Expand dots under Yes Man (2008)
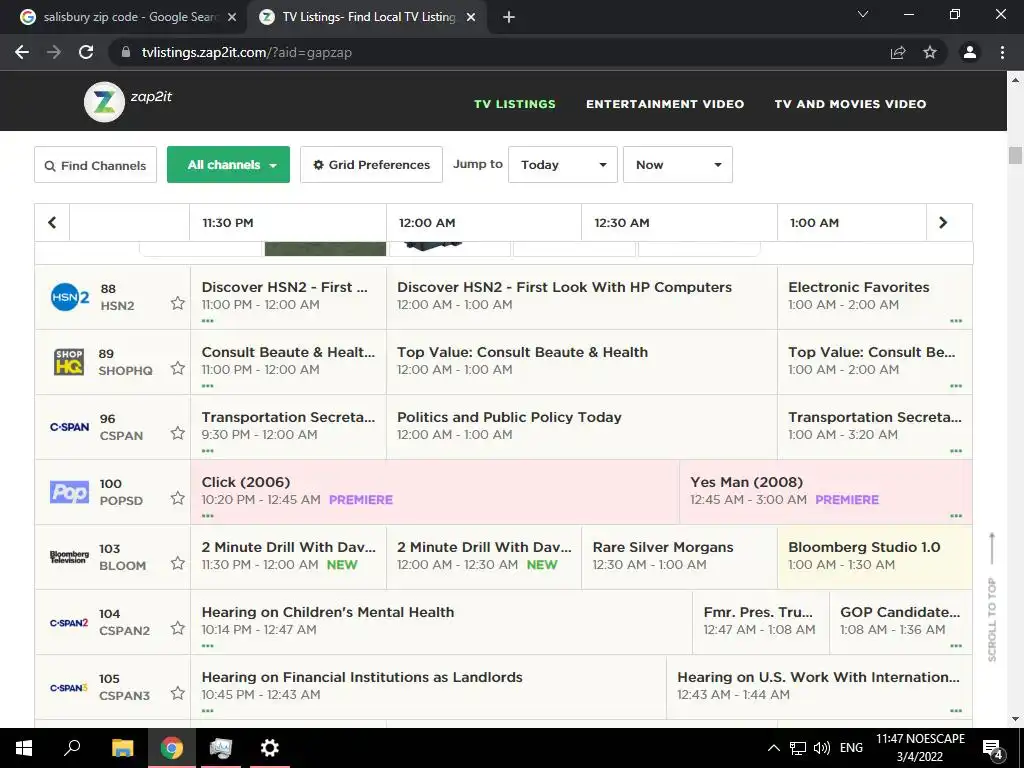This screenshot has width=1024, height=768. pos(956,516)
